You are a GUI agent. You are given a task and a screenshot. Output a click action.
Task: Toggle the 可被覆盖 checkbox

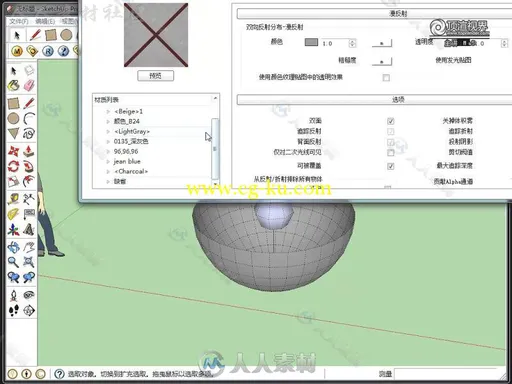391,166
